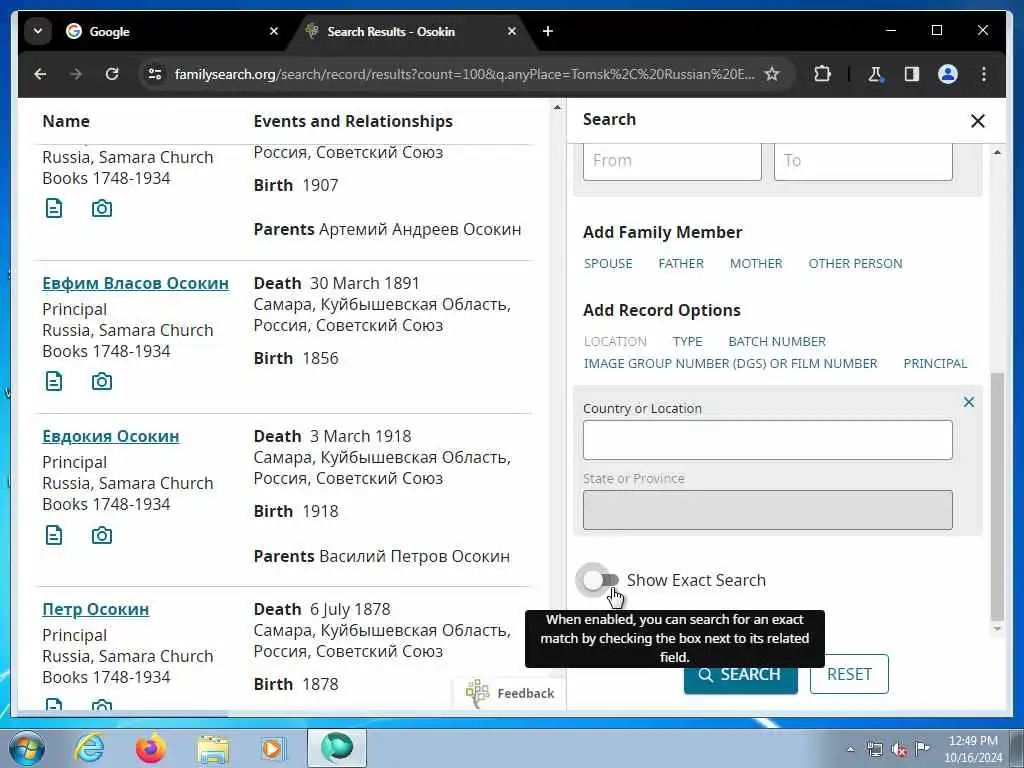The width and height of the screenshot is (1024, 768).
Task: Click the browser back arrow
Action: tap(40, 74)
